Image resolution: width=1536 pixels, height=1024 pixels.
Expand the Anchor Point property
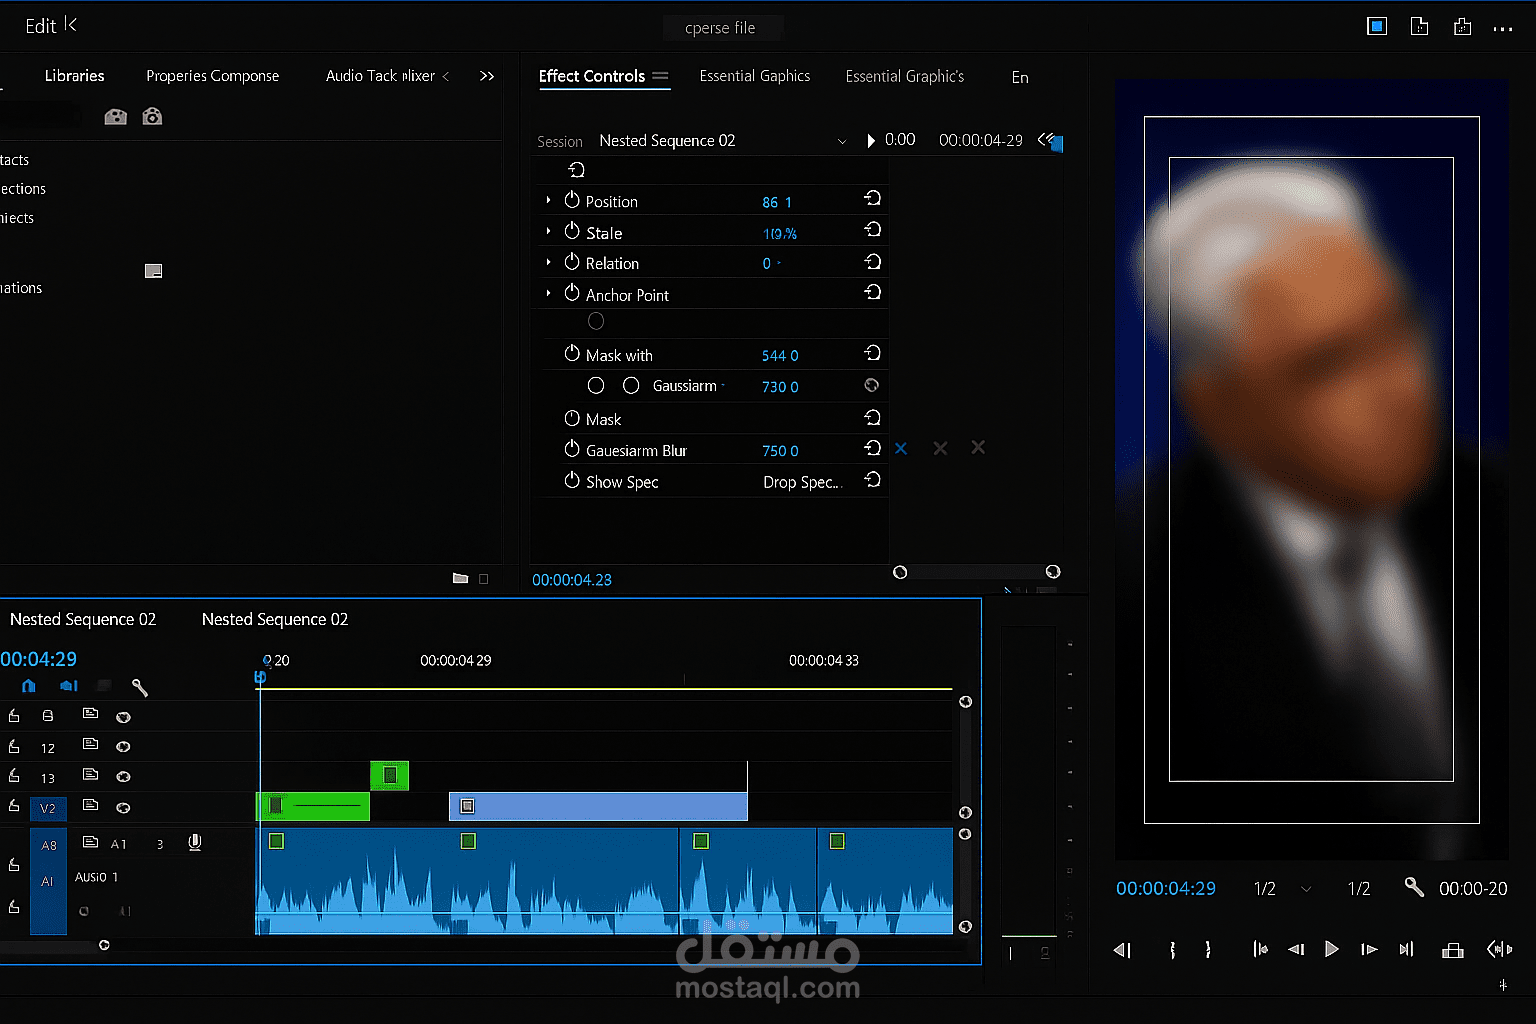click(548, 294)
